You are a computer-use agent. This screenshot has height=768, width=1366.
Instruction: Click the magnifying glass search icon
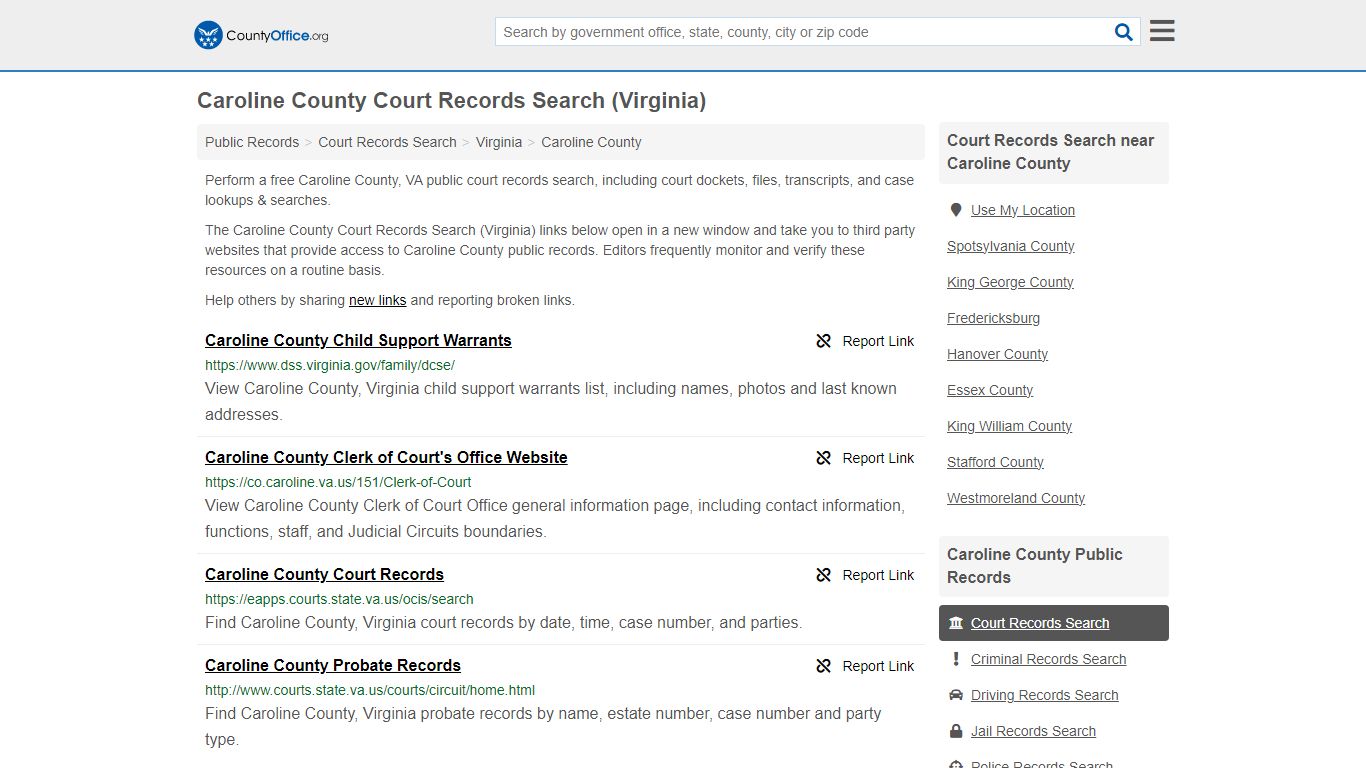pyautogui.click(x=1124, y=32)
